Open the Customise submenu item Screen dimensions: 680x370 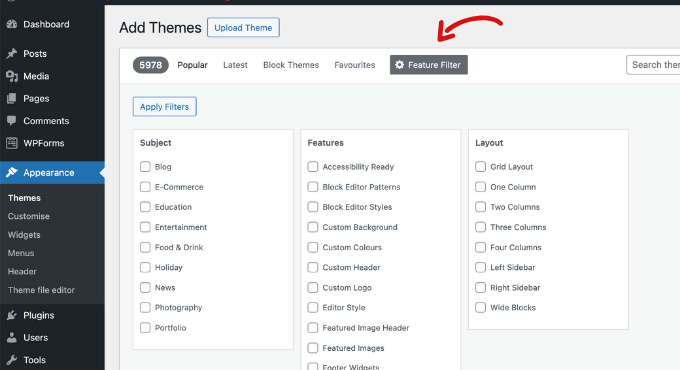coord(29,216)
